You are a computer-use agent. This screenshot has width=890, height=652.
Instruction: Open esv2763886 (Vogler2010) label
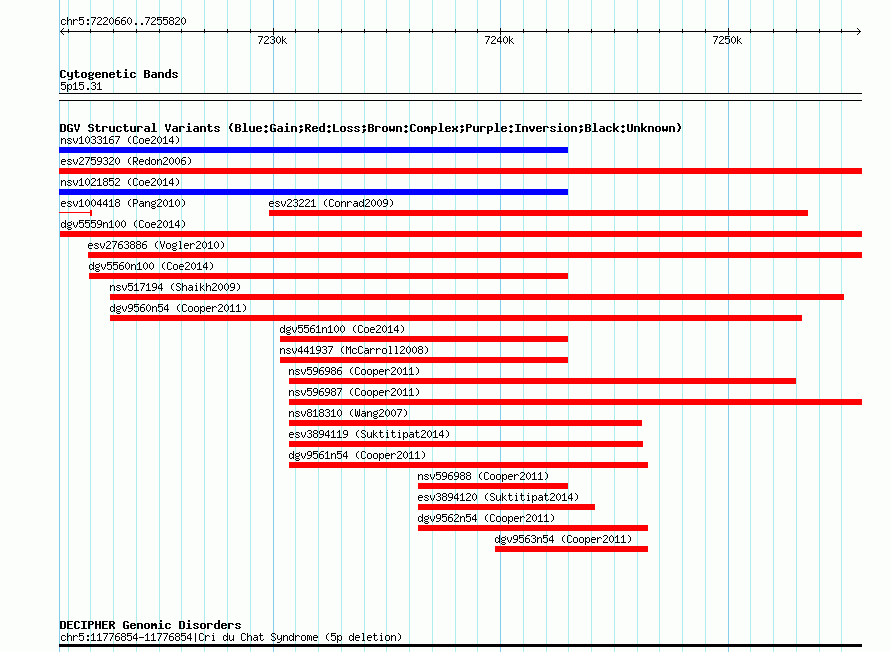coord(156,245)
